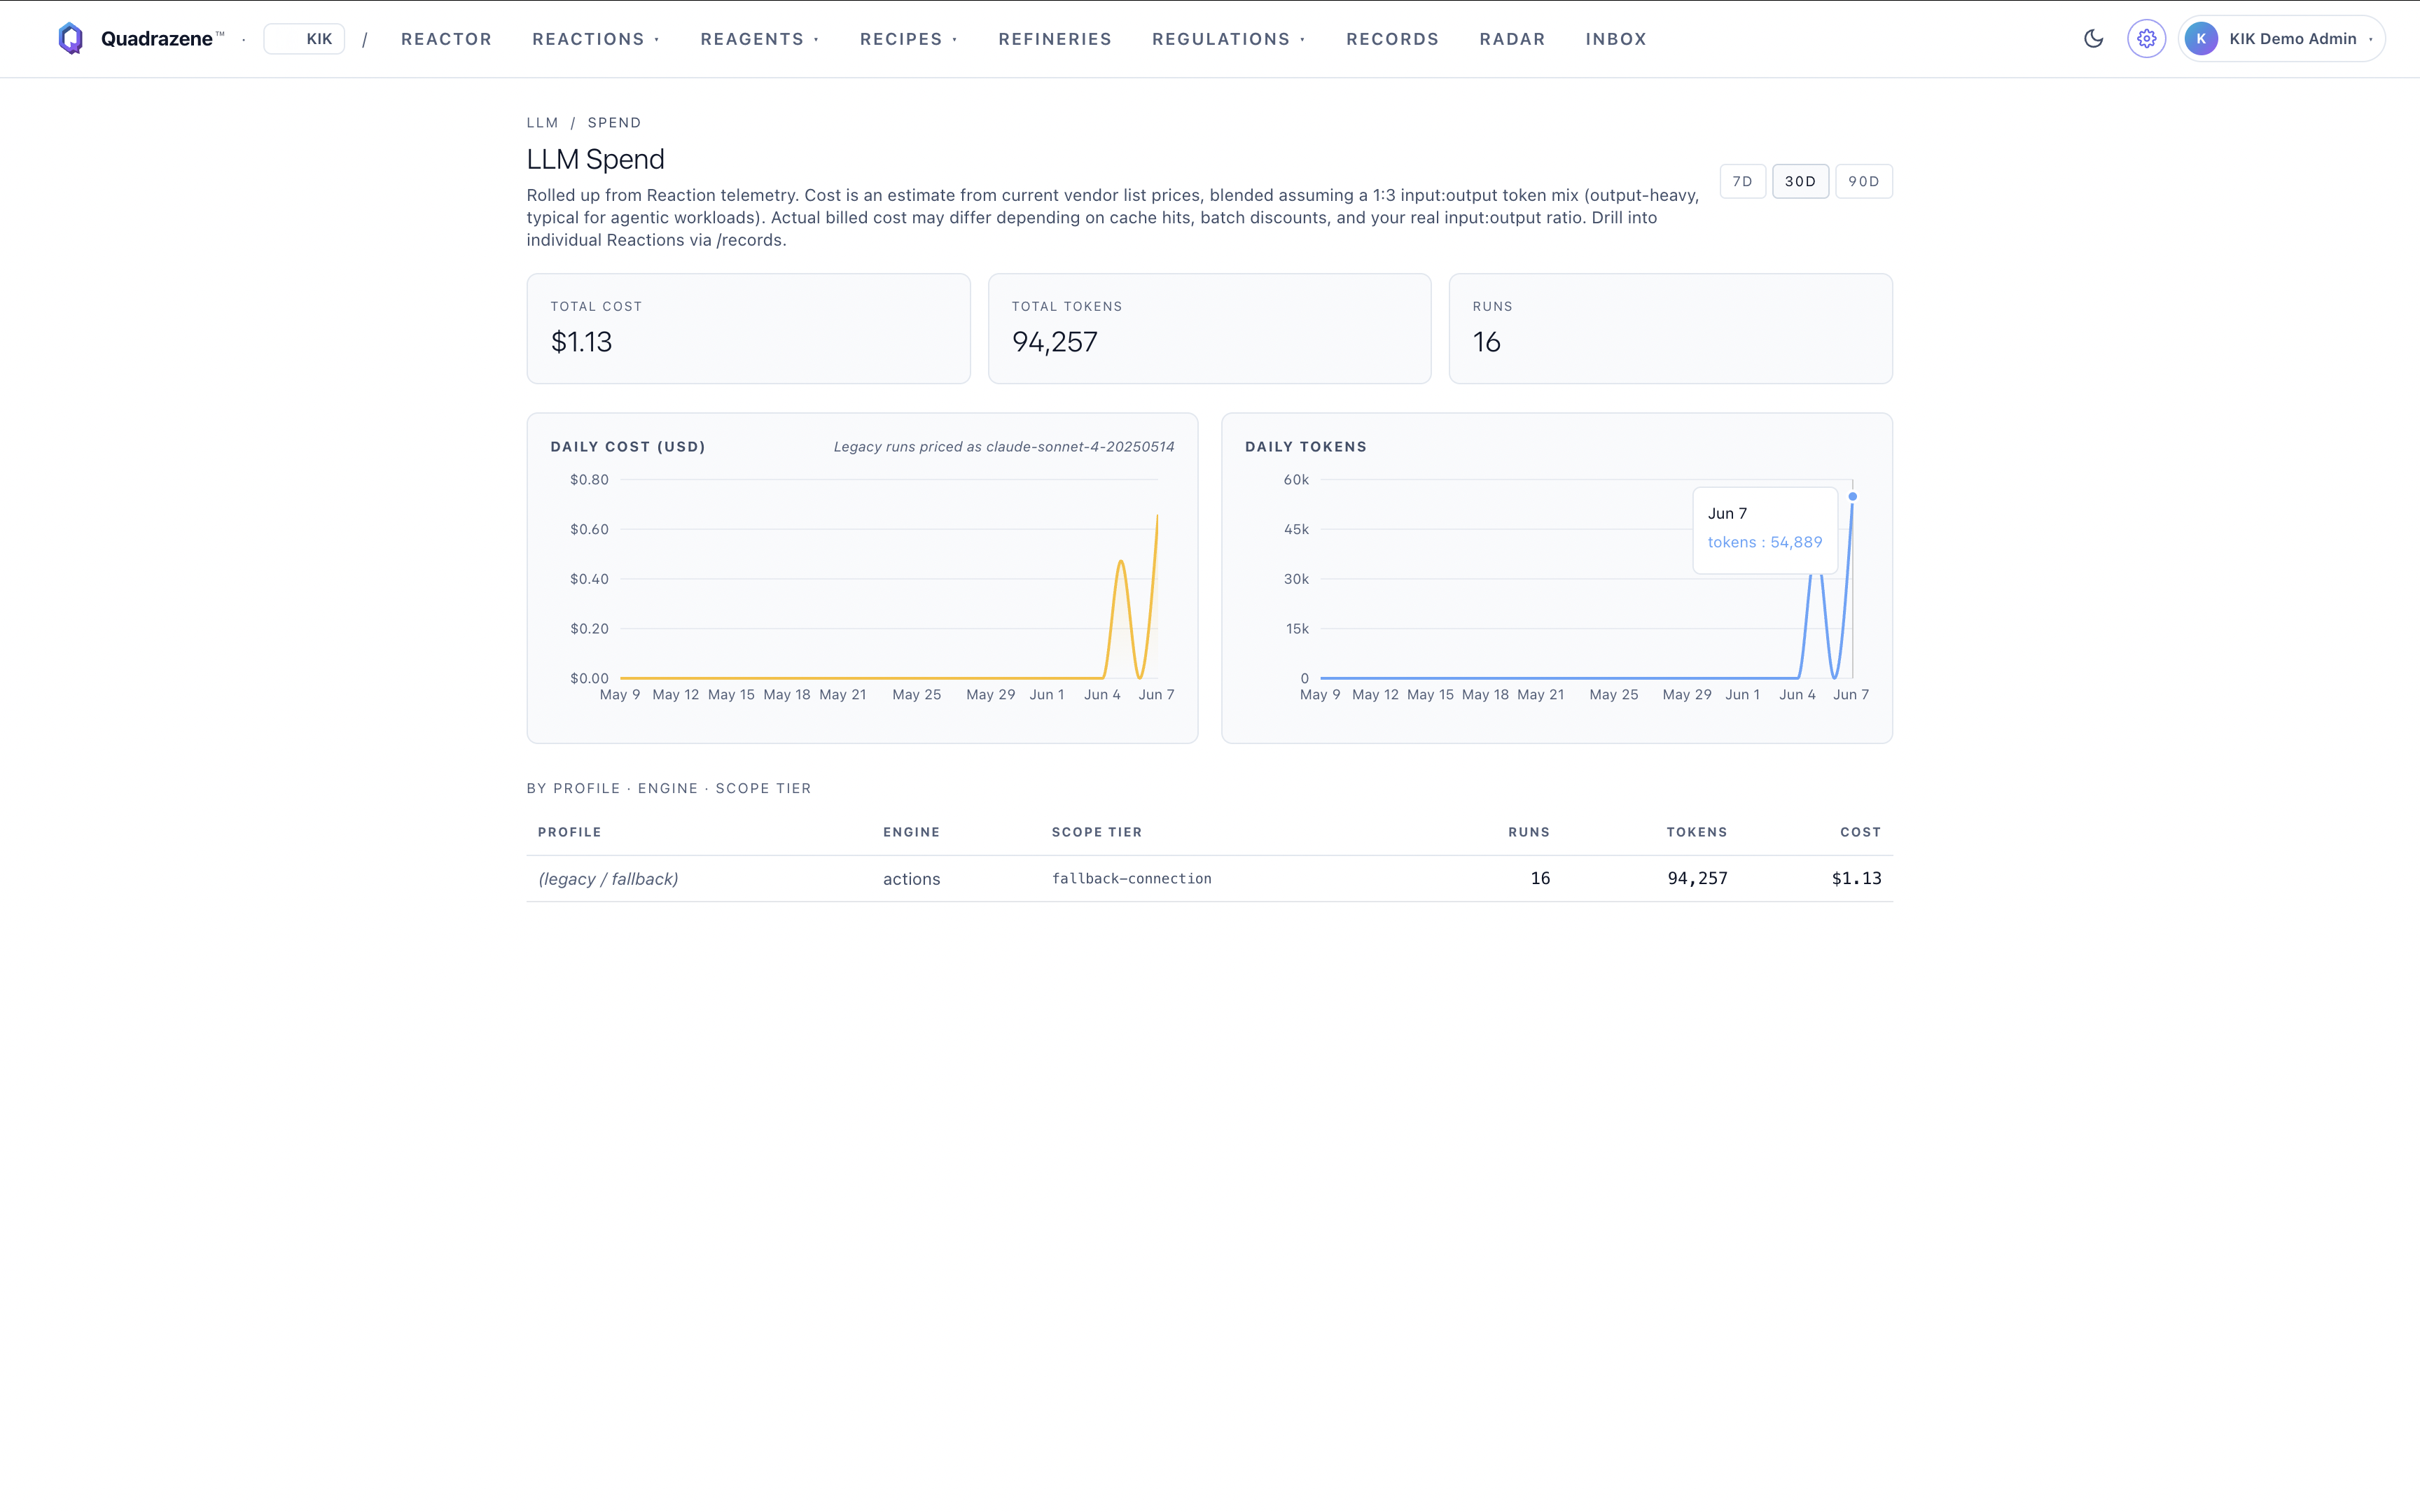Screen dimensions: 2420x1512
Task: Select the (legacy / fallback) profile row
Action: click(1209, 878)
